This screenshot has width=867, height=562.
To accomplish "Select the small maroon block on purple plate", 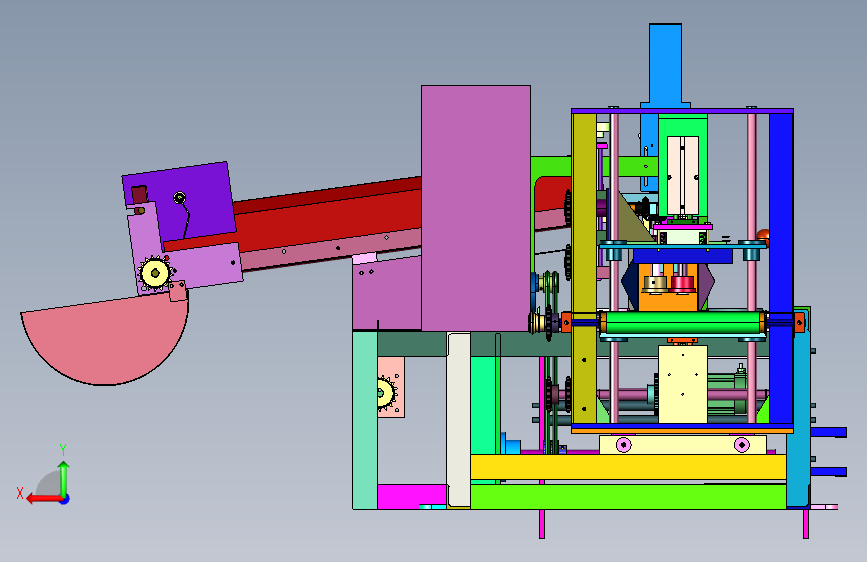I will [139, 195].
